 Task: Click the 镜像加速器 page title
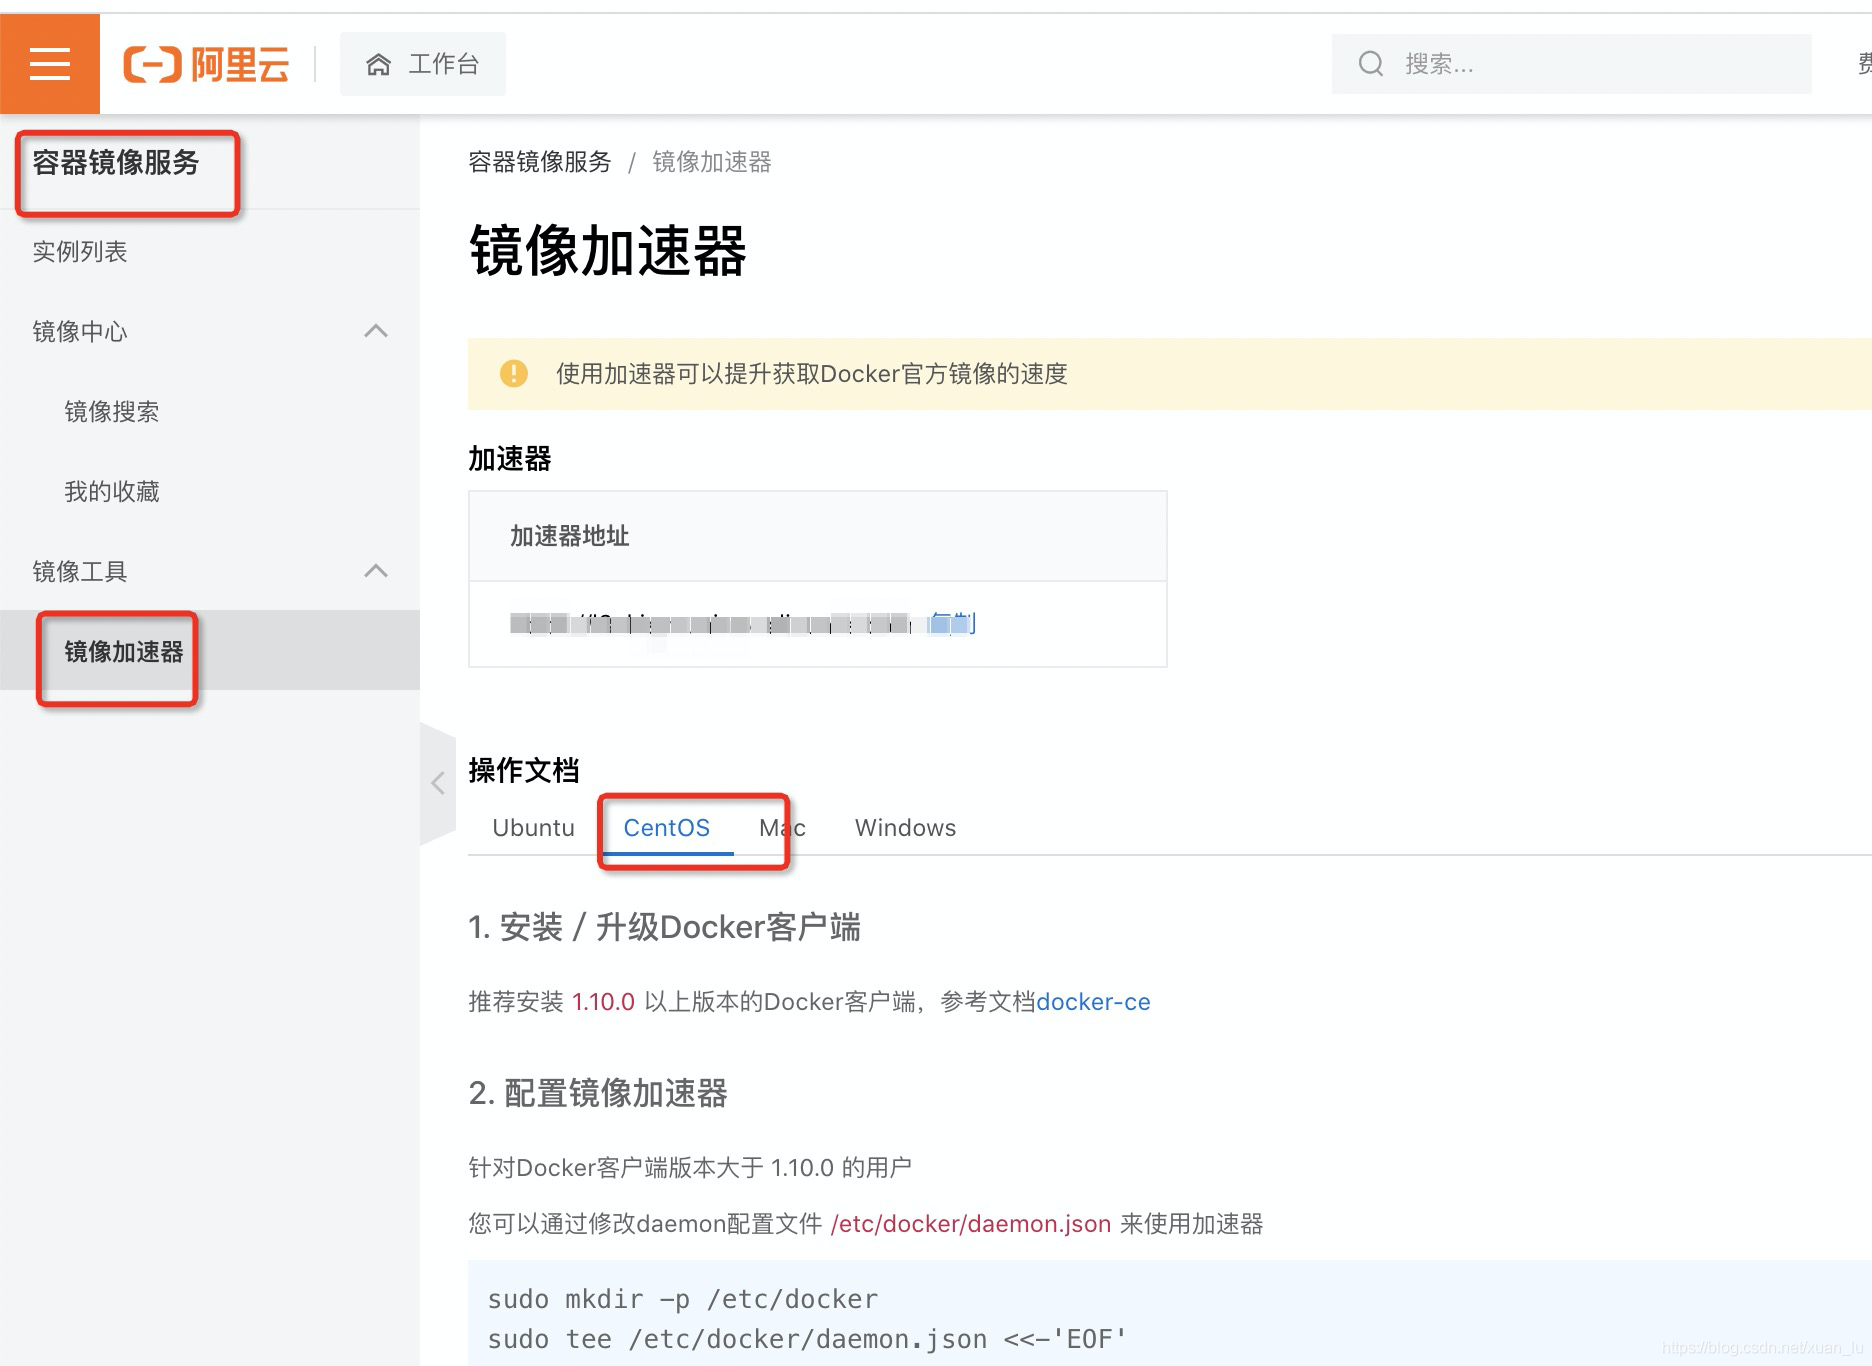(608, 250)
